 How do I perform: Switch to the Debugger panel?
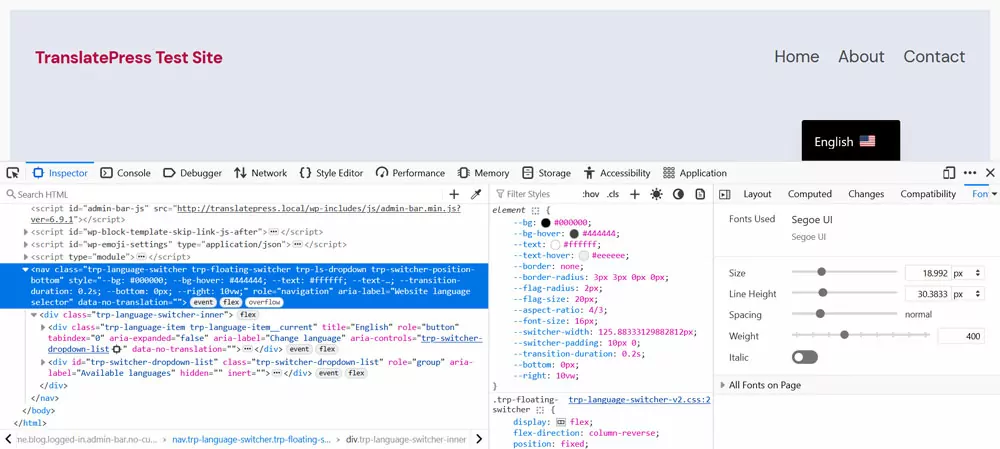(x=193, y=173)
